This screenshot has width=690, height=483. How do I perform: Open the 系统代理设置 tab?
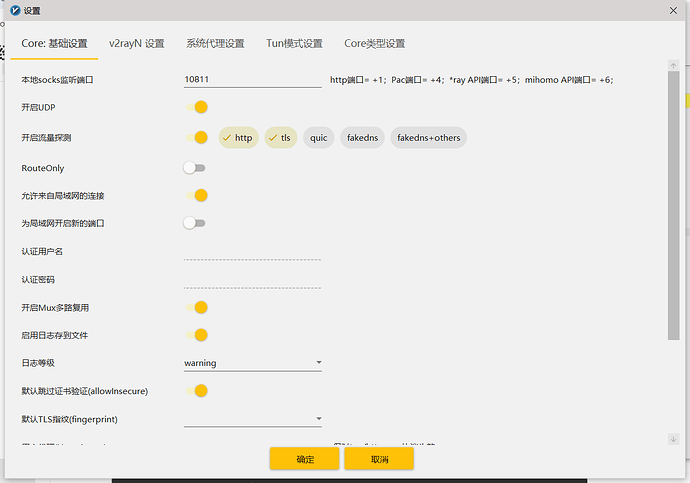215,44
